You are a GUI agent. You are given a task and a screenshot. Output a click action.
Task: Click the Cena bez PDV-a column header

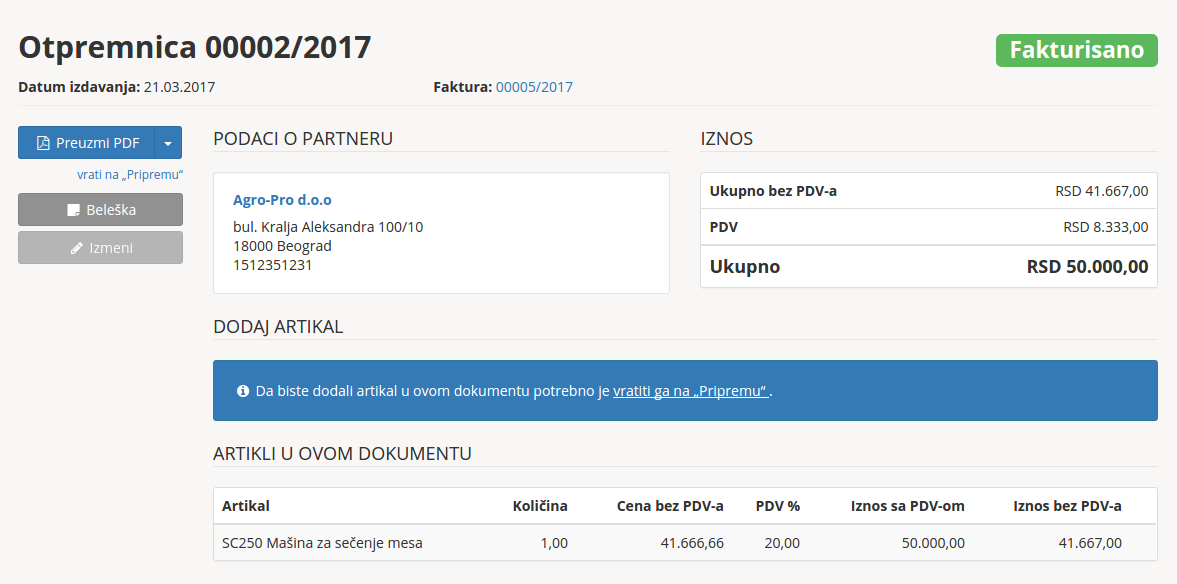tap(670, 506)
